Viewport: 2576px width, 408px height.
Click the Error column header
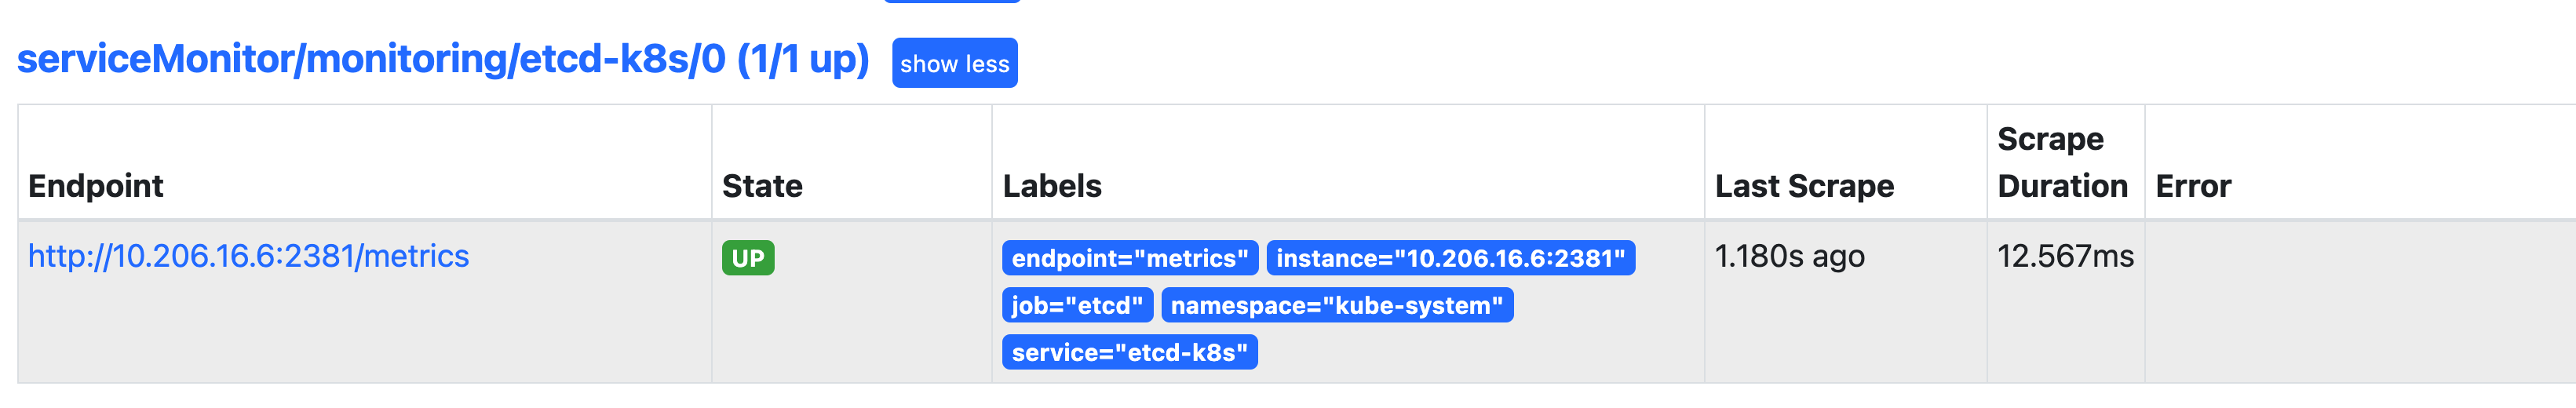pos(2193,186)
